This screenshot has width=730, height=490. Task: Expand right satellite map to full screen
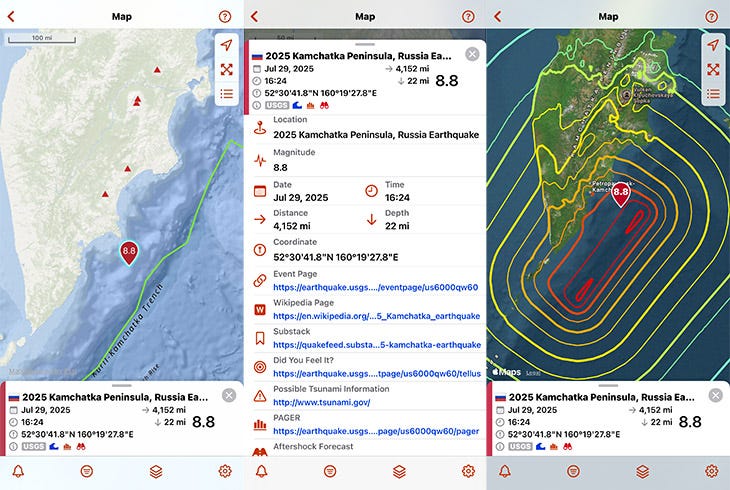pos(713,69)
